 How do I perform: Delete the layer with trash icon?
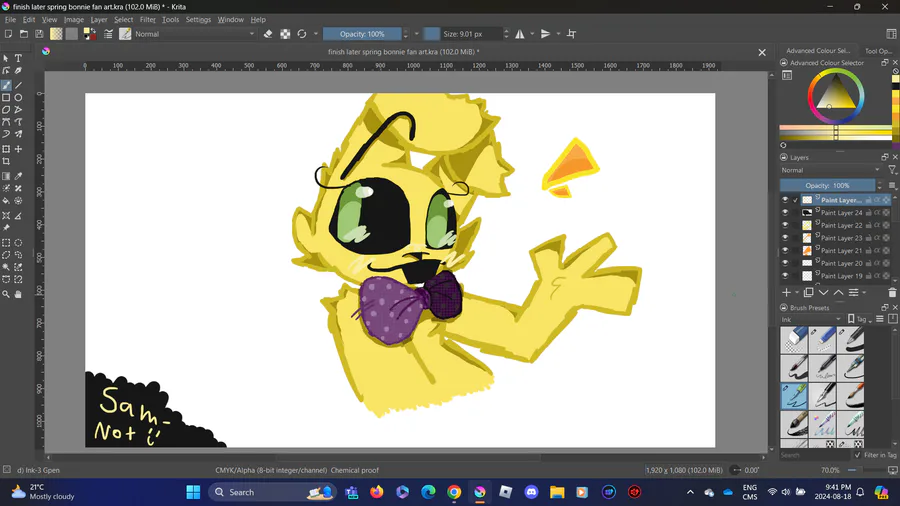(892, 293)
